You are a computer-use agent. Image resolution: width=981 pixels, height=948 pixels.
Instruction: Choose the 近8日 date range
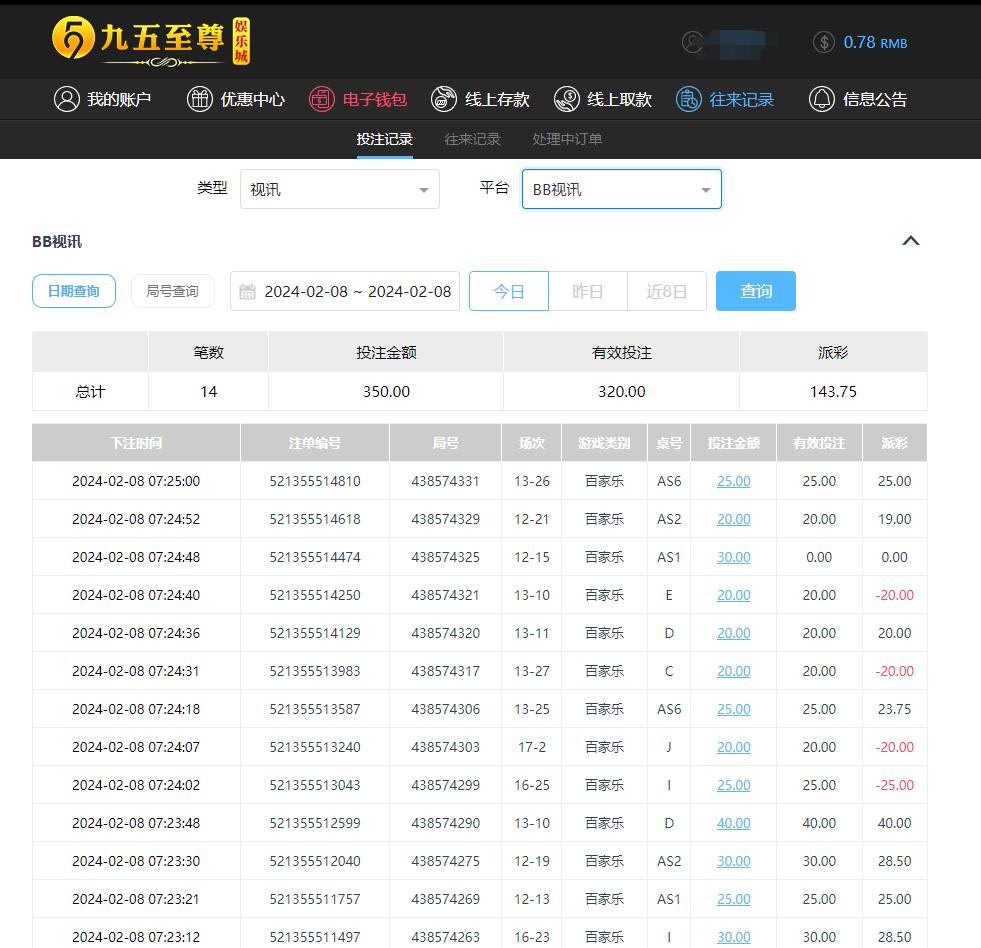tap(666, 291)
